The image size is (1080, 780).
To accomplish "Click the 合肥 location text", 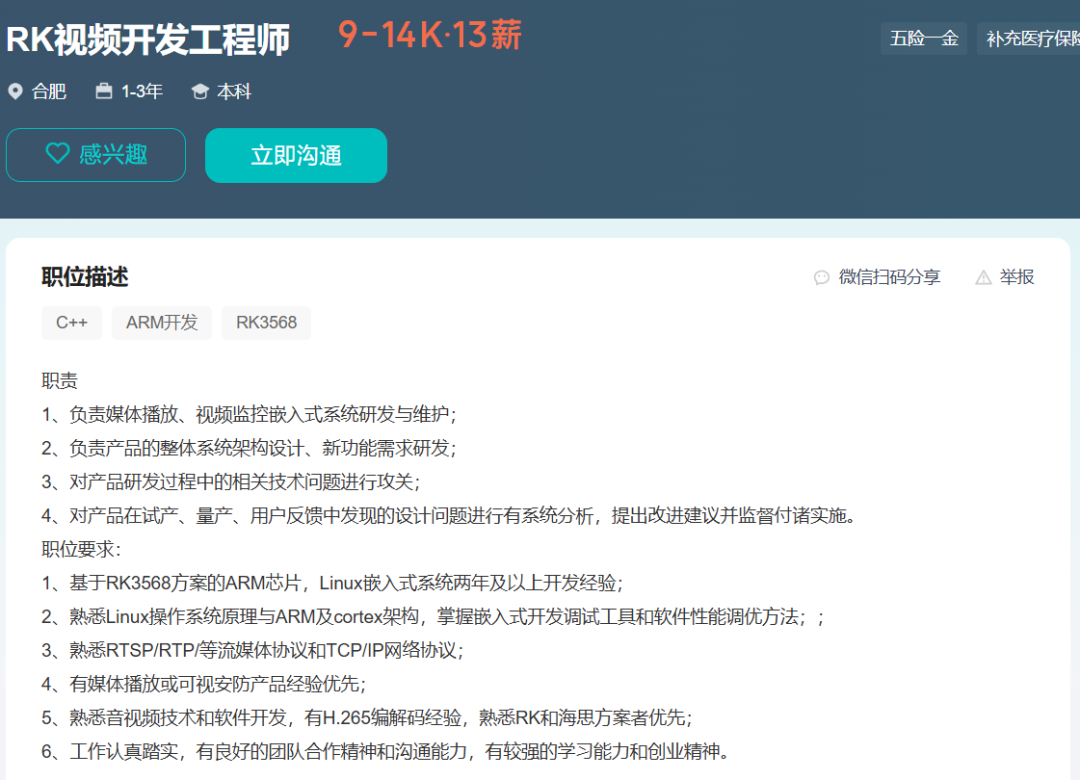I will [49, 91].
